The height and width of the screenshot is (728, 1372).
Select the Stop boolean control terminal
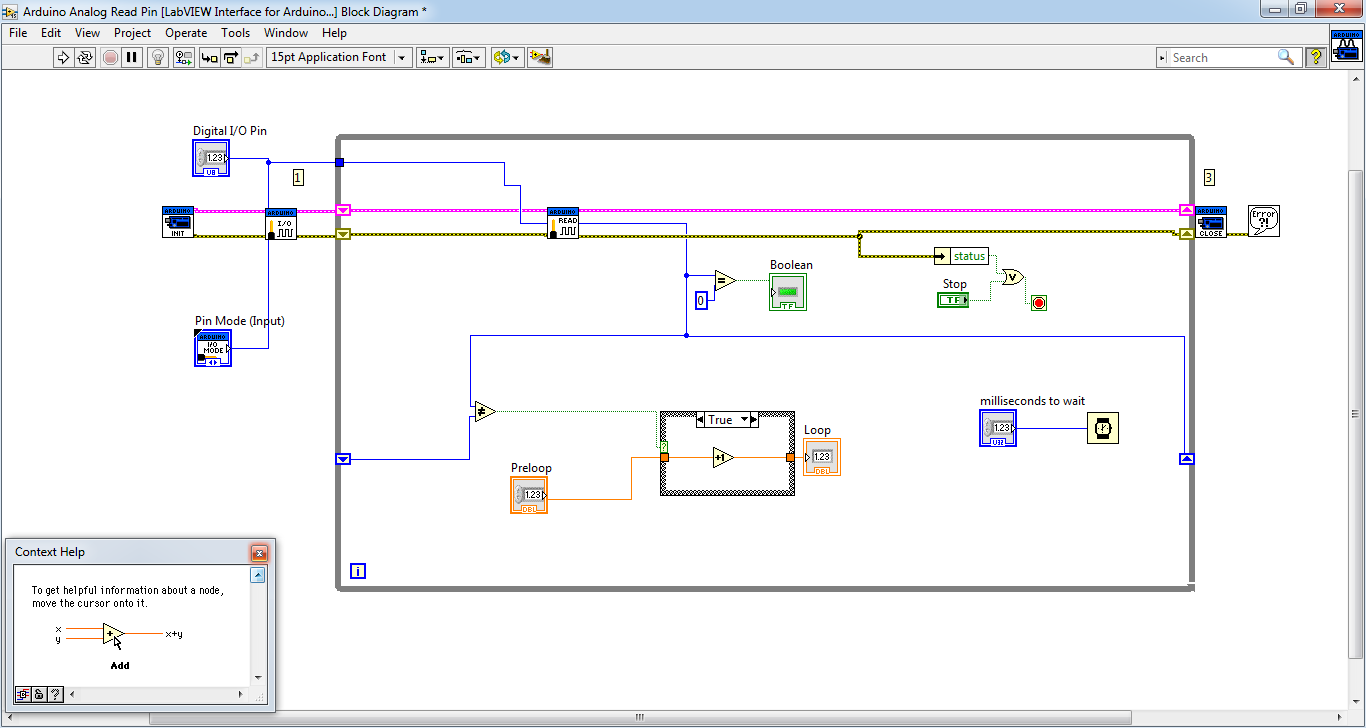[953, 300]
